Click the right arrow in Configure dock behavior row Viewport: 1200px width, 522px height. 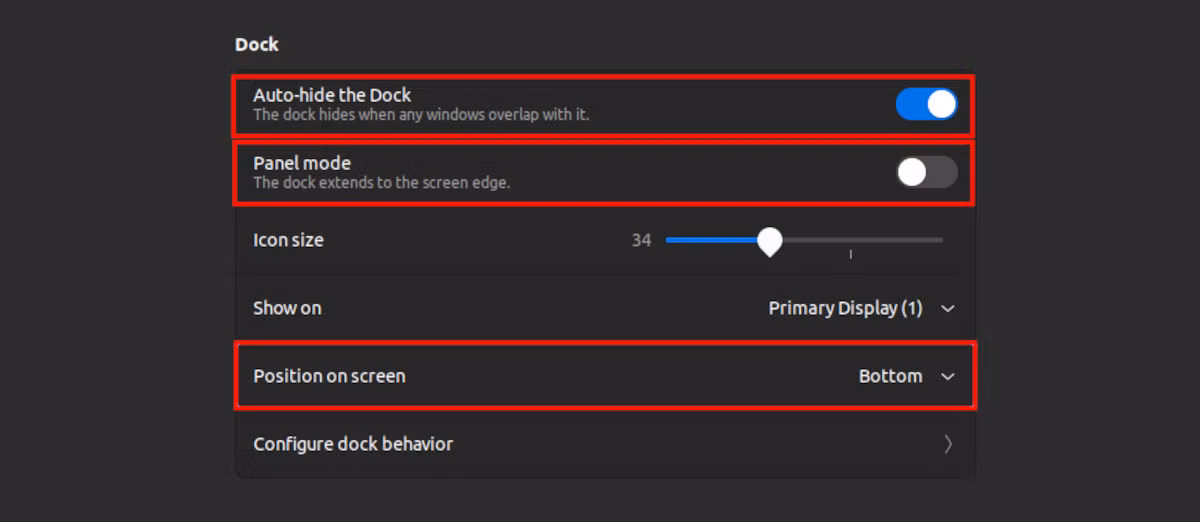point(948,444)
